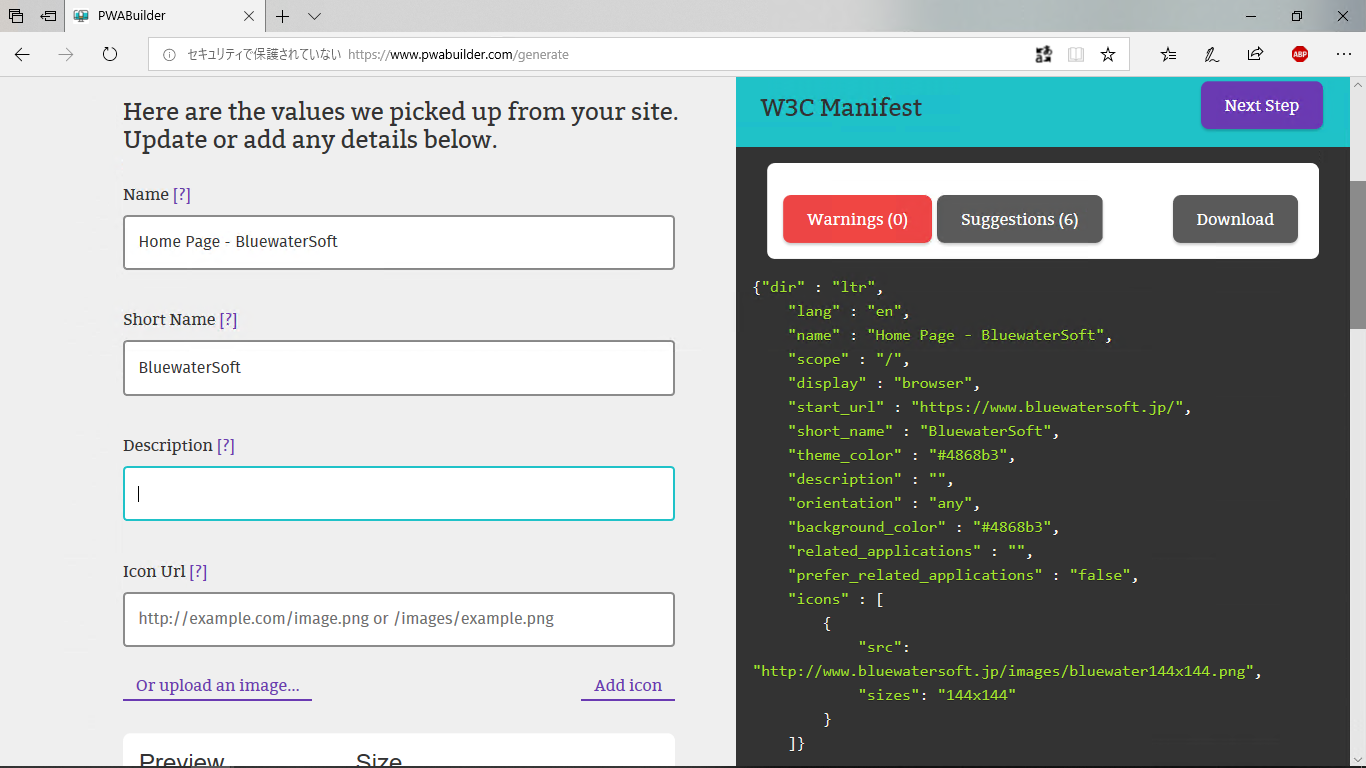Screen dimensions: 1366x768
Task: Click the "orientation" : "any" manifest line
Action: click(883, 503)
